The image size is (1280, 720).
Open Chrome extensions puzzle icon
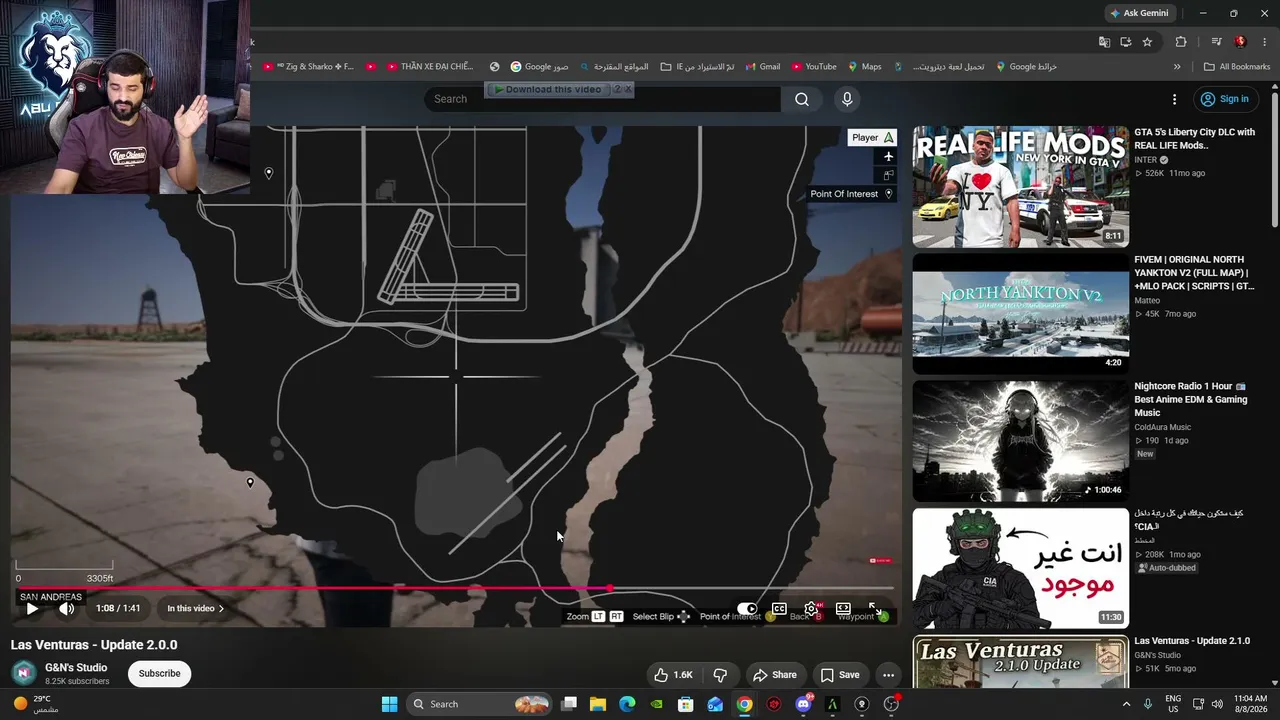(x=1181, y=42)
